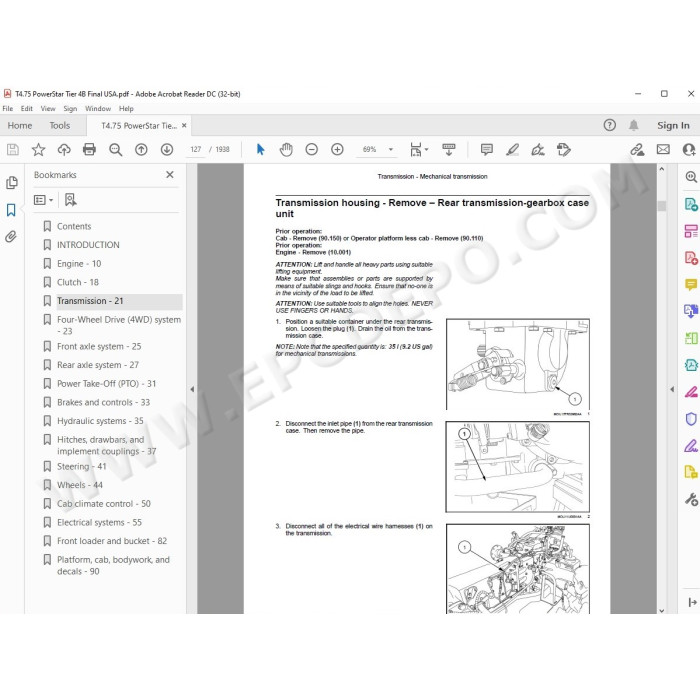Viewport: 700px width, 700px height.
Task: Add new bookmark icon in Bookmarks panel
Action: pyautogui.click(x=70, y=200)
